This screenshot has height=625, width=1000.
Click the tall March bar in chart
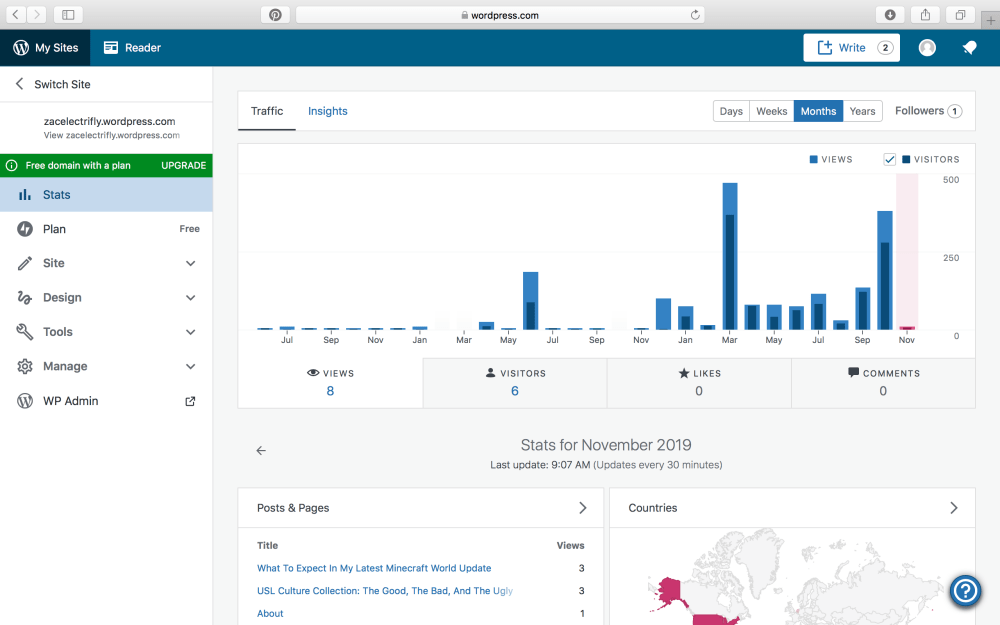pyautogui.click(x=730, y=256)
